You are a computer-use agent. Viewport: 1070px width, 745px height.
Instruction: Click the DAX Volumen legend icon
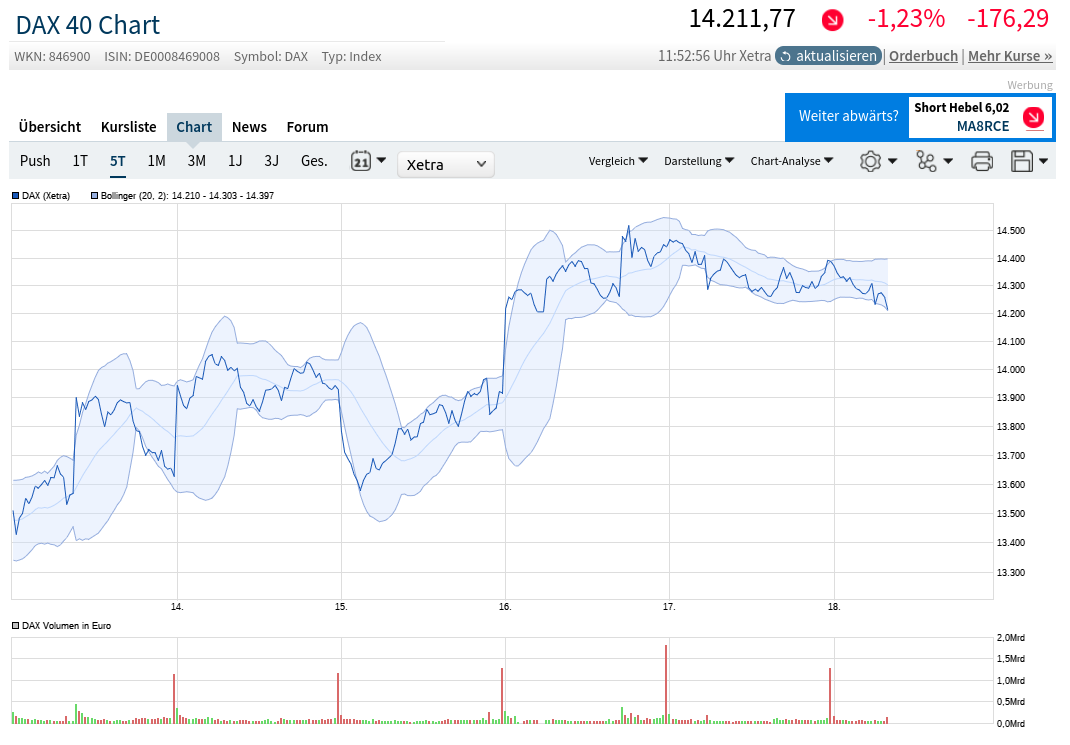pos(14,625)
